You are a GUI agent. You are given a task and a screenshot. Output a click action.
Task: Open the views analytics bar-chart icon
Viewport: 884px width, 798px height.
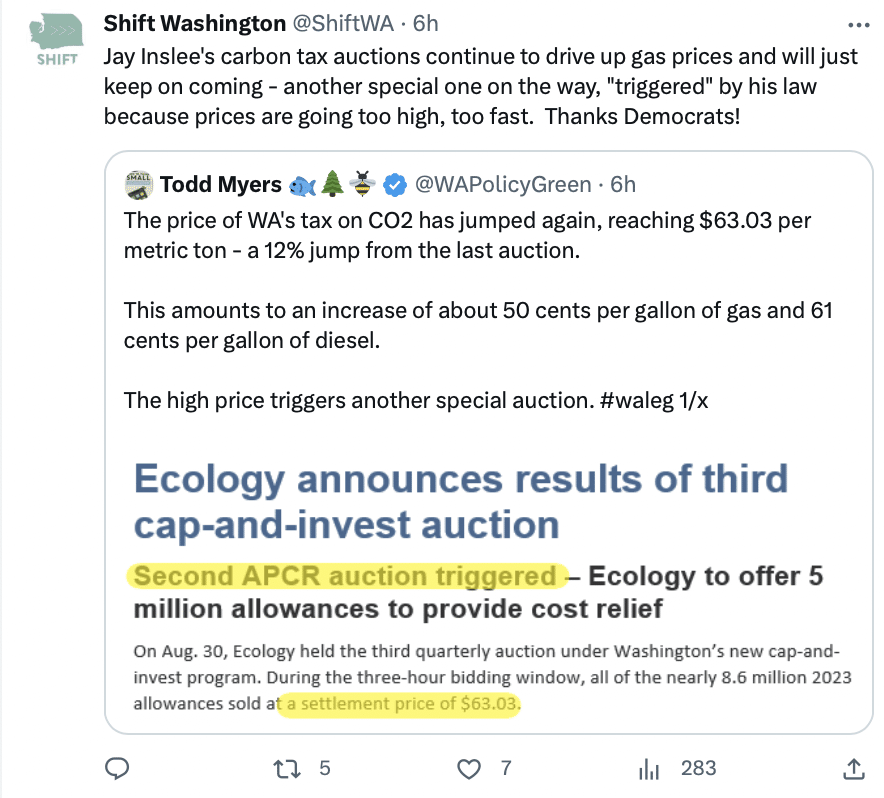click(x=650, y=768)
